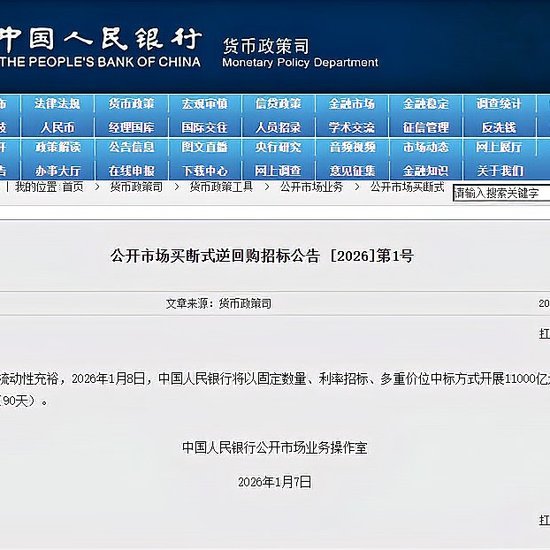Click the text 2026年1月8日 in the announcement

pos(108,379)
